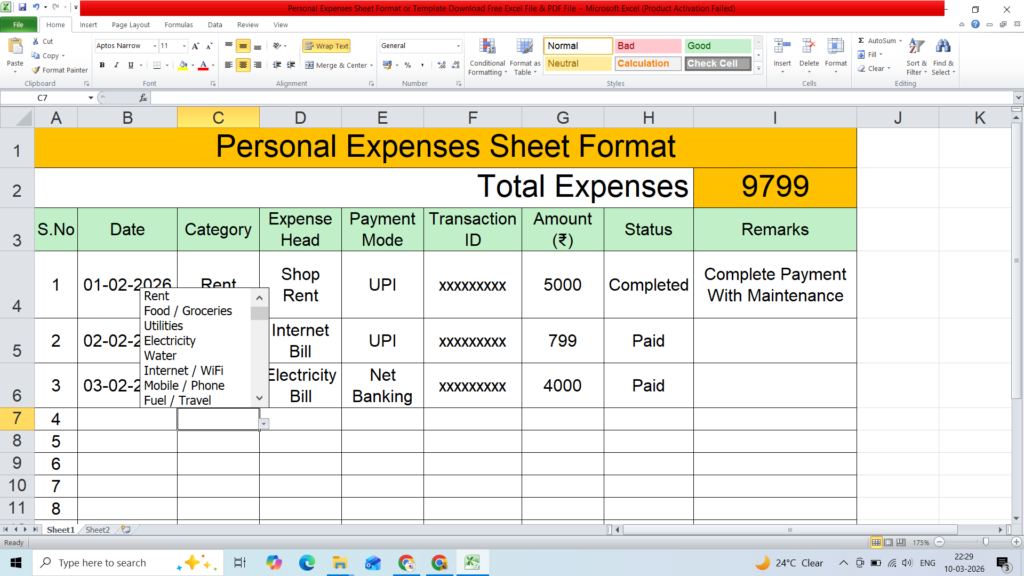Image resolution: width=1024 pixels, height=576 pixels.
Task: Apply the Check Cell style
Action: tap(718, 63)
